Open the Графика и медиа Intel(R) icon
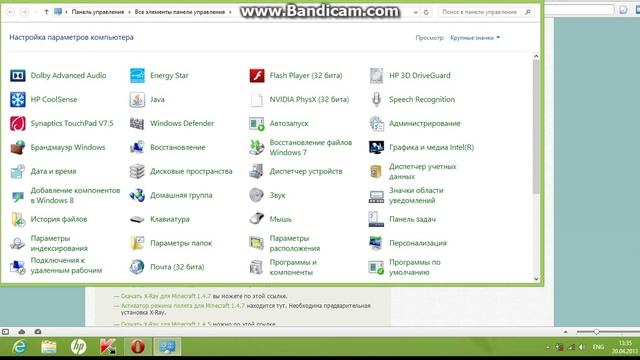This screenshot has width=640, height=360. (x=376, y=147)
